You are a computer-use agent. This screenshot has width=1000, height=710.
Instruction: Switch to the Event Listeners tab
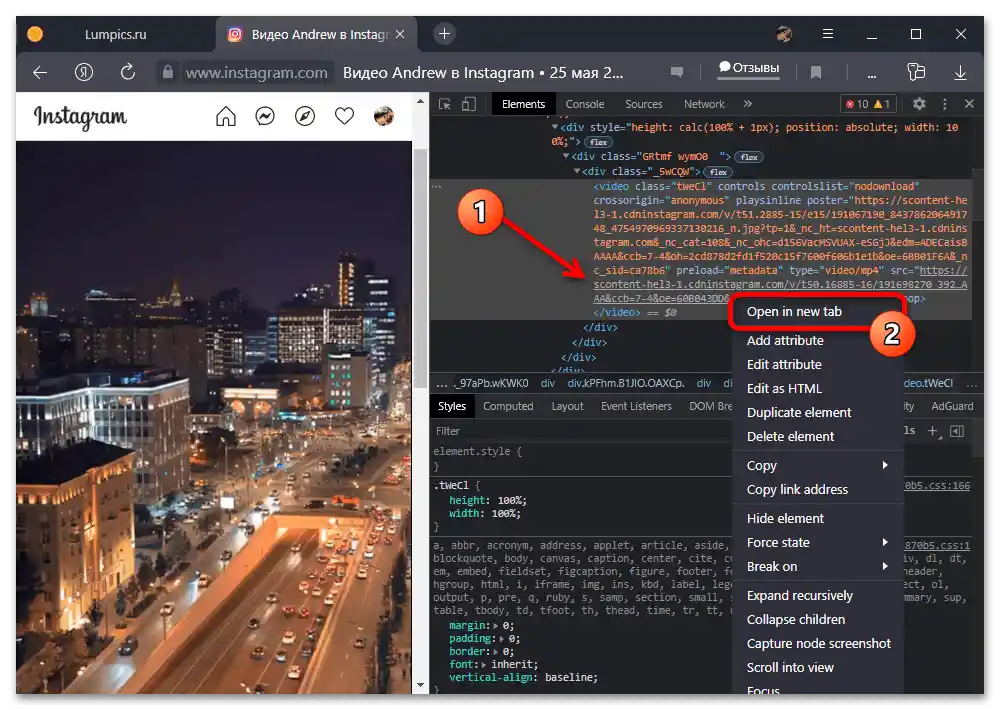(x=636, y=406)
